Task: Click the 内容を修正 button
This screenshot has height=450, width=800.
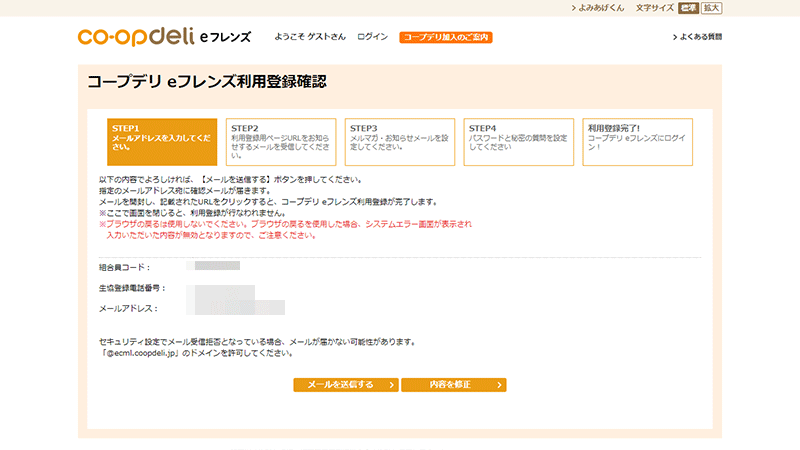Action: (454, 385)
